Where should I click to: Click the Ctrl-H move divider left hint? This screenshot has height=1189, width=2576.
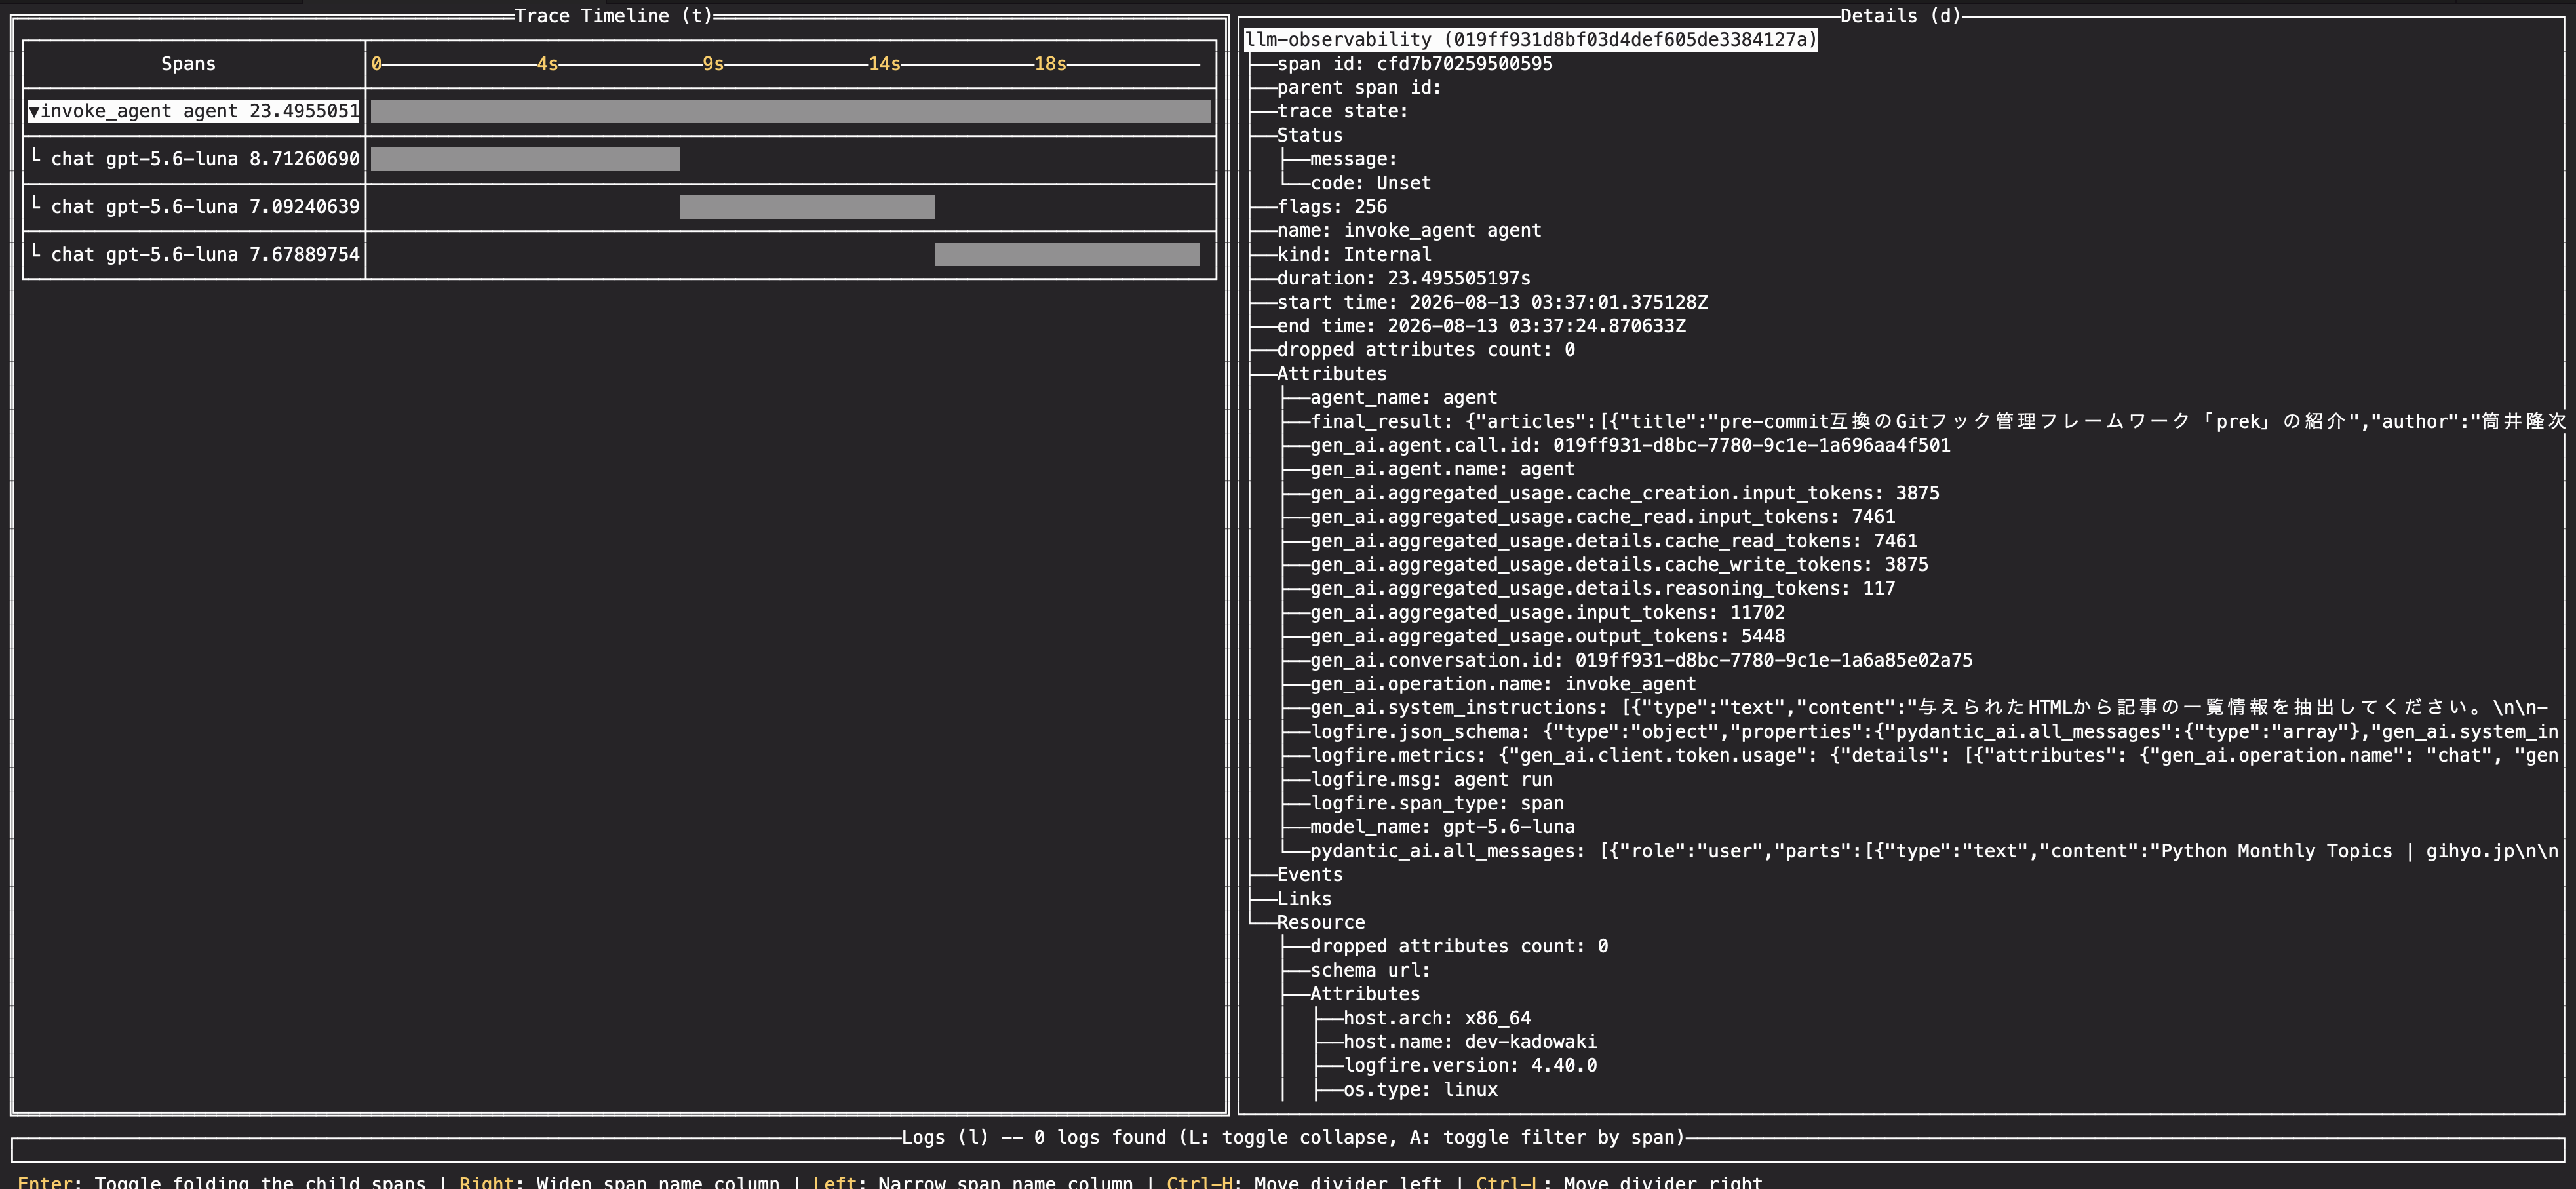(x=1304, y=1182)
